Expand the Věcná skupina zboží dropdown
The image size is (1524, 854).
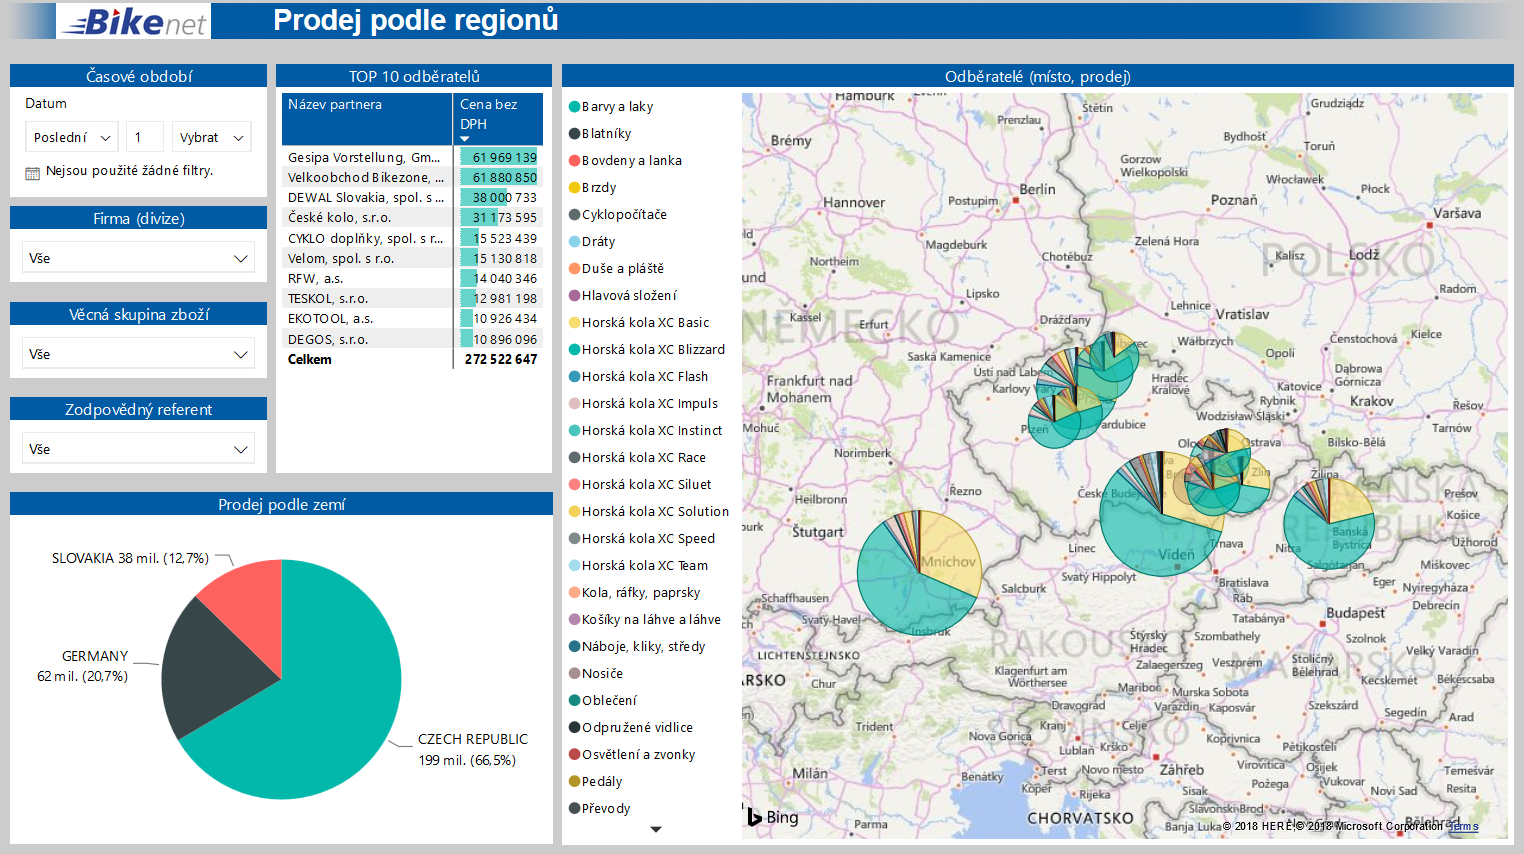click(138, 354)
